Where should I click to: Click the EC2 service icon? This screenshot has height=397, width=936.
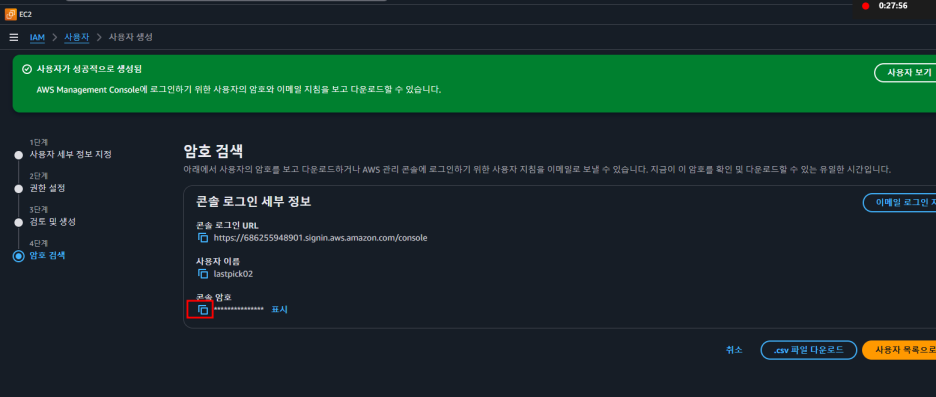click(x=11, y=14)
